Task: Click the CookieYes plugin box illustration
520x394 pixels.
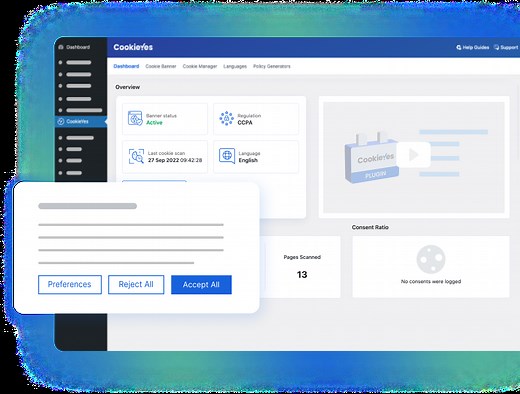Action: (371, 157)
